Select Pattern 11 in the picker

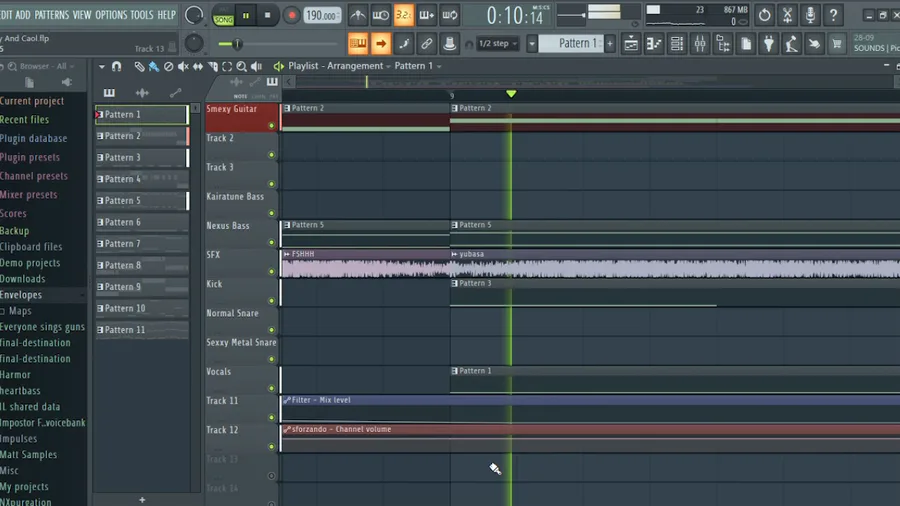point(142,330)
